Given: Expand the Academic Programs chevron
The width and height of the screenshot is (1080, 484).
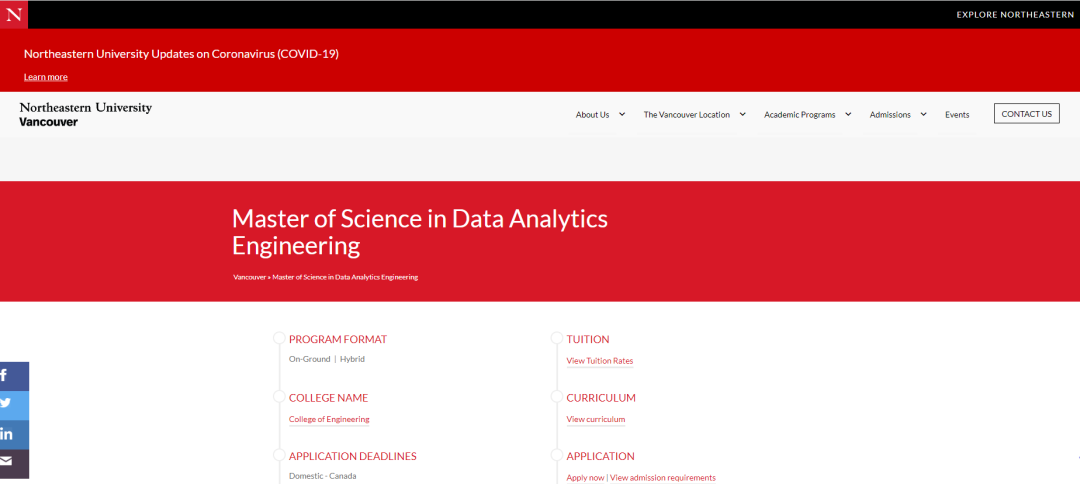Looking at the screenshot, I should 848,114.
